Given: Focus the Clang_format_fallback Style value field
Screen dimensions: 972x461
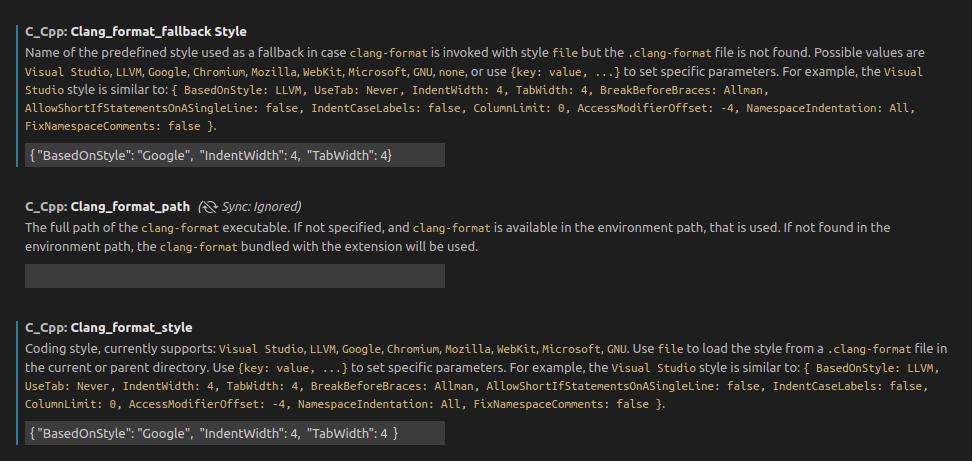Looking at the screenshot, I should tap(234, 155).
